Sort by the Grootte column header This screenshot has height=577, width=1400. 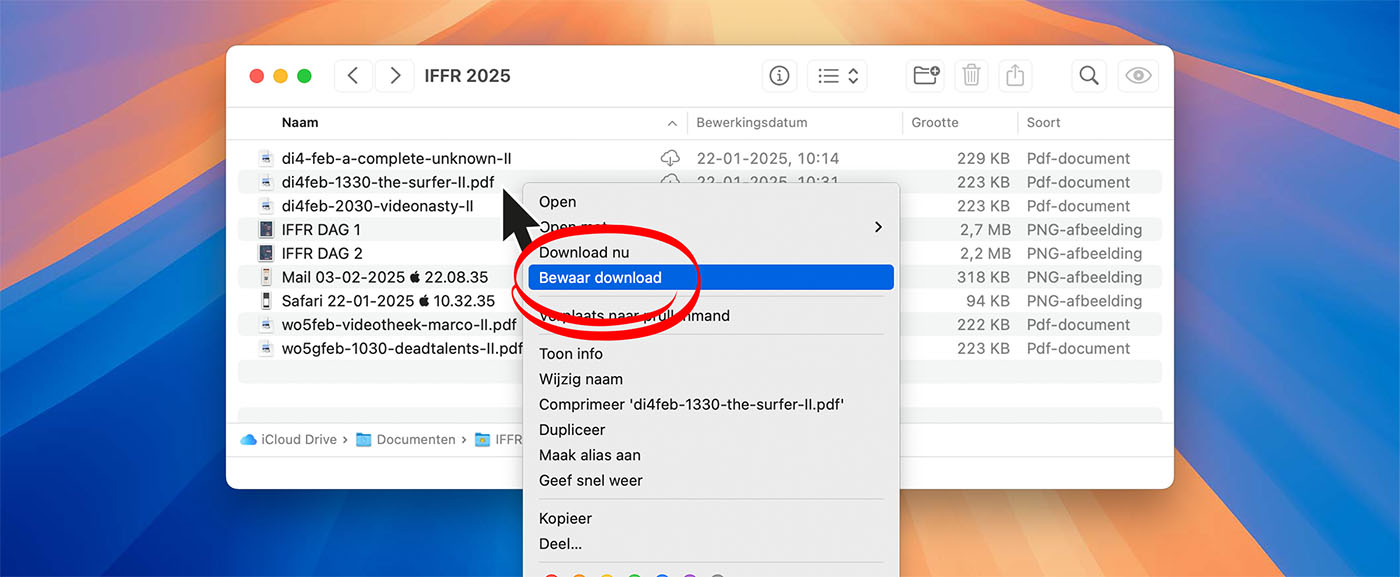tap(935, 123)
